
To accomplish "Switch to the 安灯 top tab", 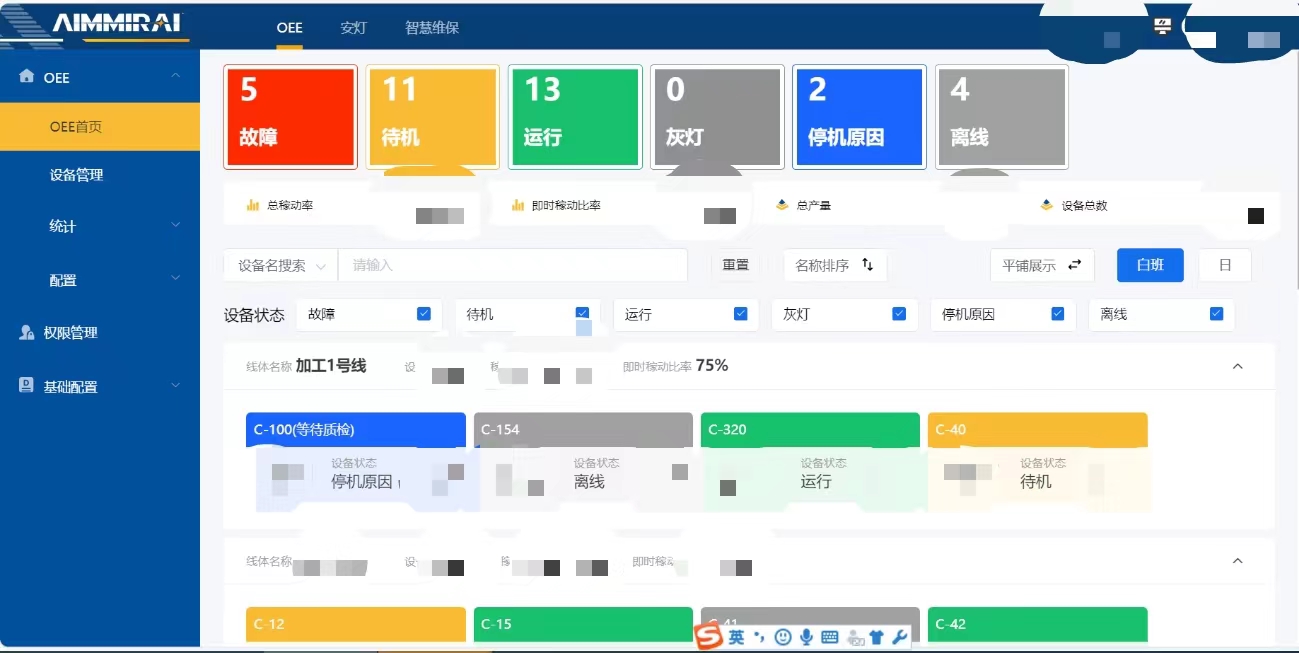I will pyautogui.click(x=354, y=28).
